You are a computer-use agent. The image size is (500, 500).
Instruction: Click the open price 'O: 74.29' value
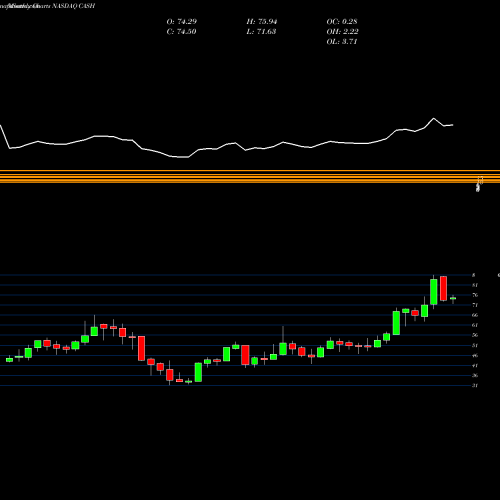[x=182, y=22]
